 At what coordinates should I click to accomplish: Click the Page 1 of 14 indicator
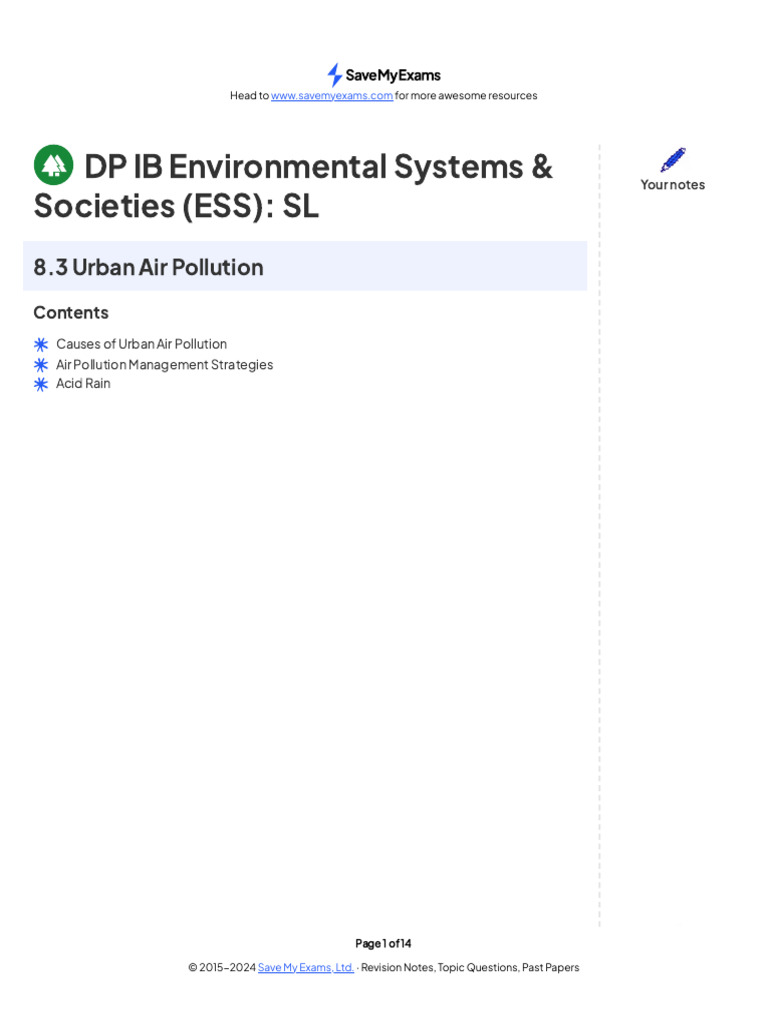point(383,943)
